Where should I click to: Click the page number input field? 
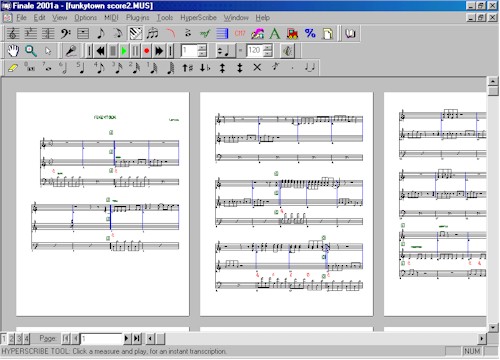[x=102, y=339]
